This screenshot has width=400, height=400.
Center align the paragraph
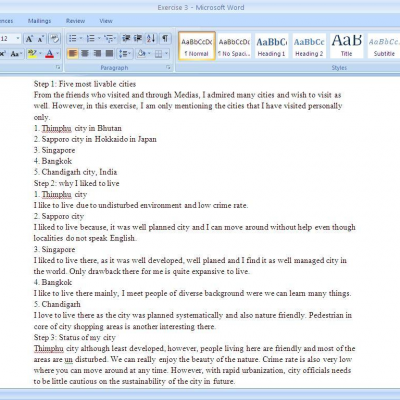[85, 53]
